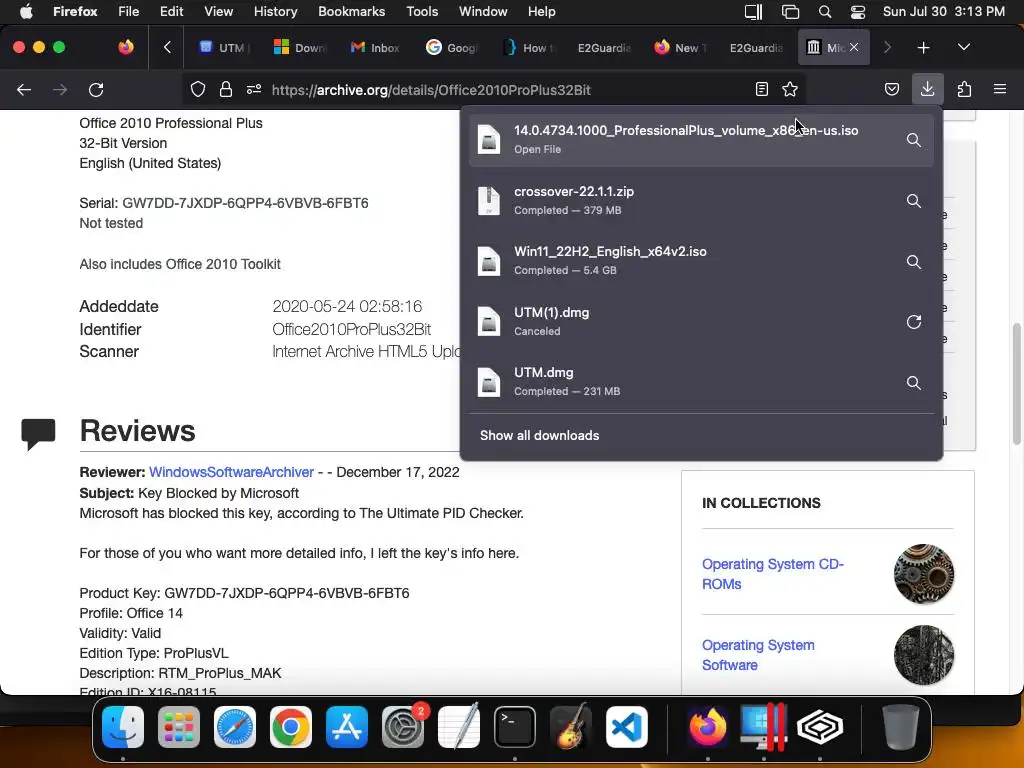The height and width of the screenshot is (768, 1024).
Task: Click the archive.org URL address field
Action: pyautogui.click(x=431, y=90)
